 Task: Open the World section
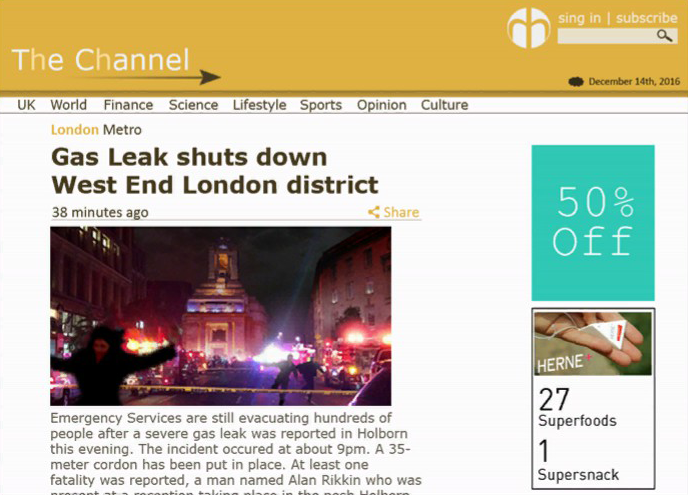[68, 105]
